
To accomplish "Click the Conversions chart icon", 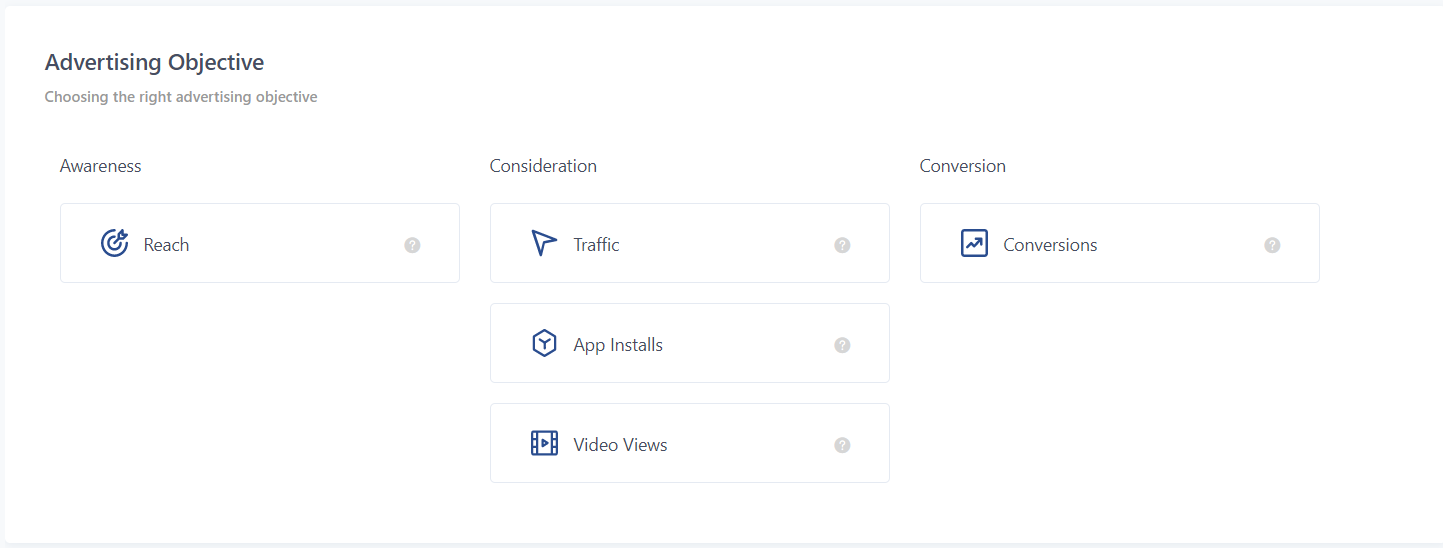I will (x=974, y=243).
